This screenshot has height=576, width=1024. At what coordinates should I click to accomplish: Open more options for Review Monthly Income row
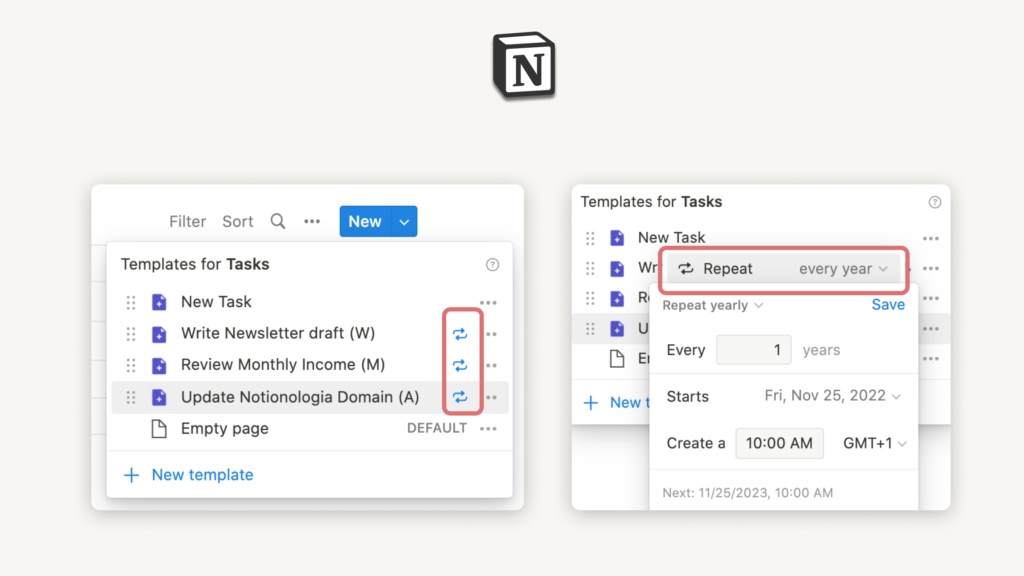pyautogui.click(x=492, y=365)
